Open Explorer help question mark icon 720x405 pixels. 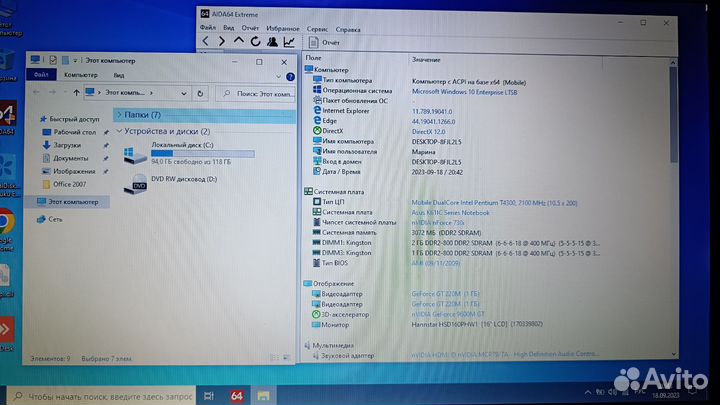pos(290,77)
